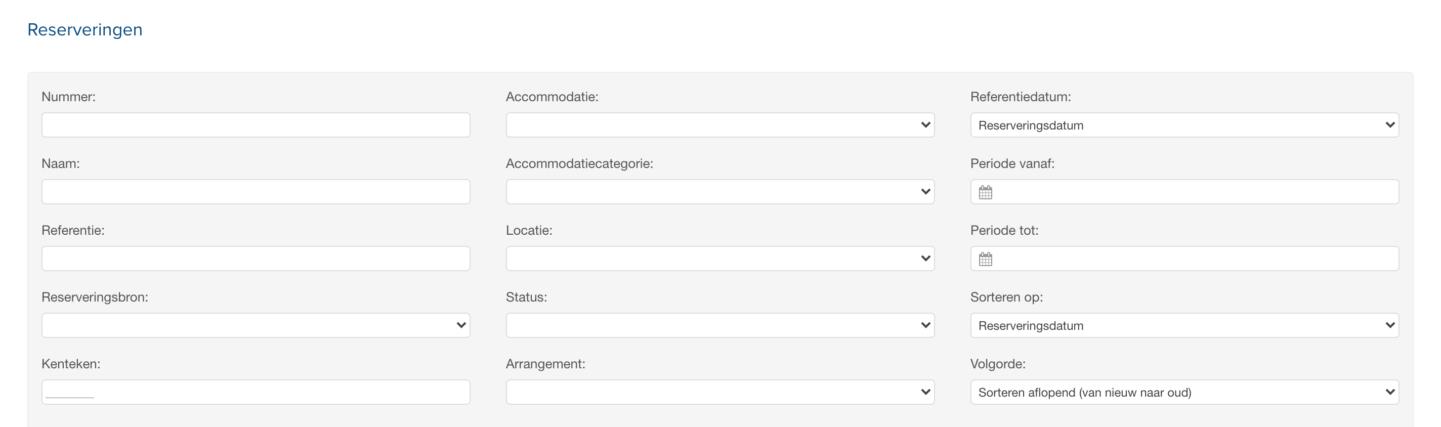Expand the Accommodatiecategorie dropdown
The height and width of the screenshot is (427, 1441).
point(720,192)
